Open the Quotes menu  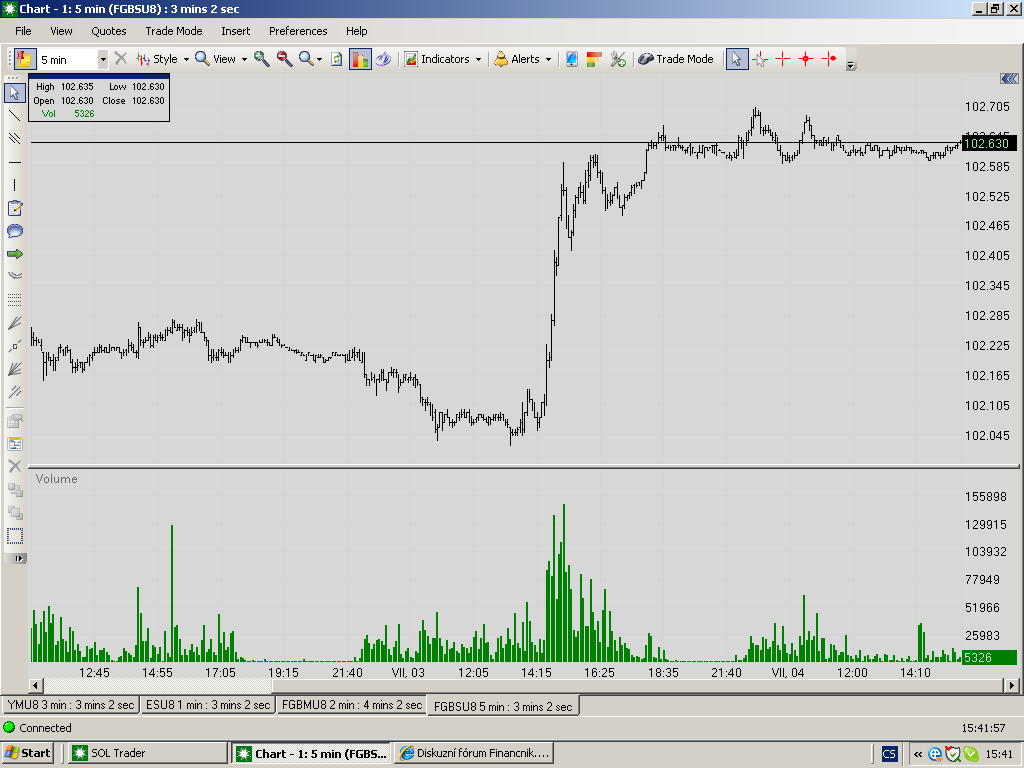[108, 31]
